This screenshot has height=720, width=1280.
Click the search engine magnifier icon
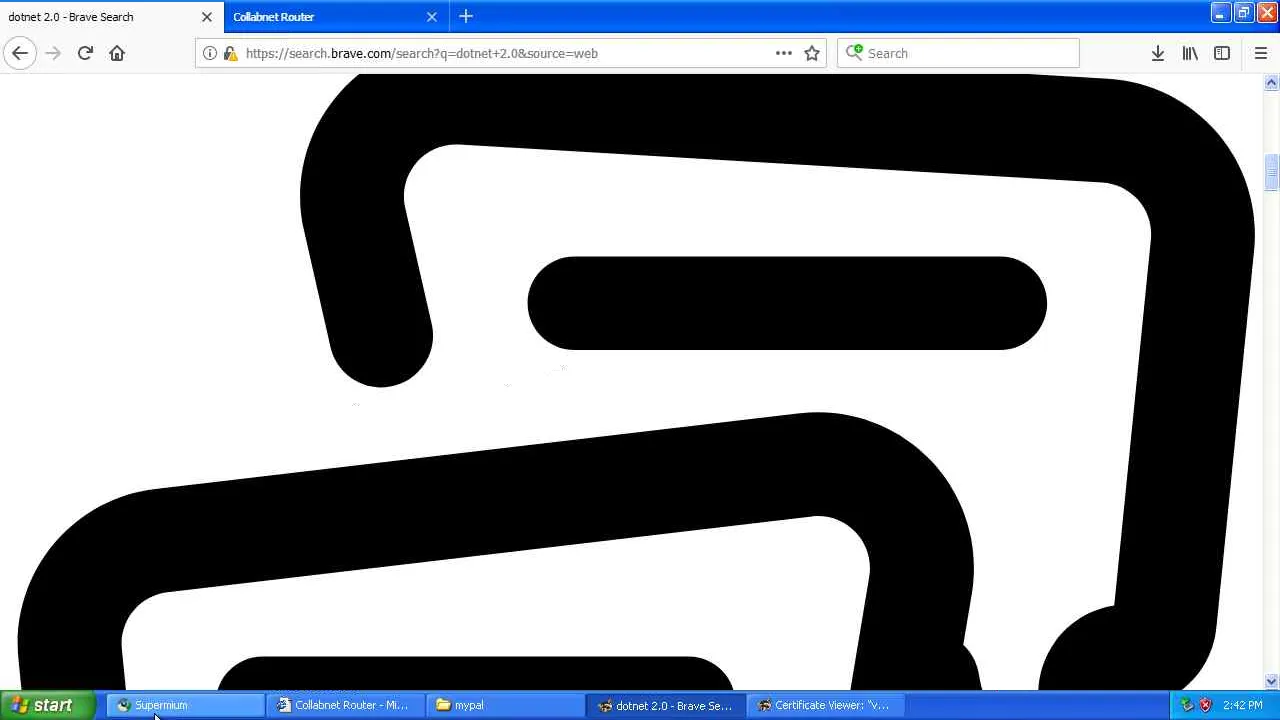click(x=854, y=53)
